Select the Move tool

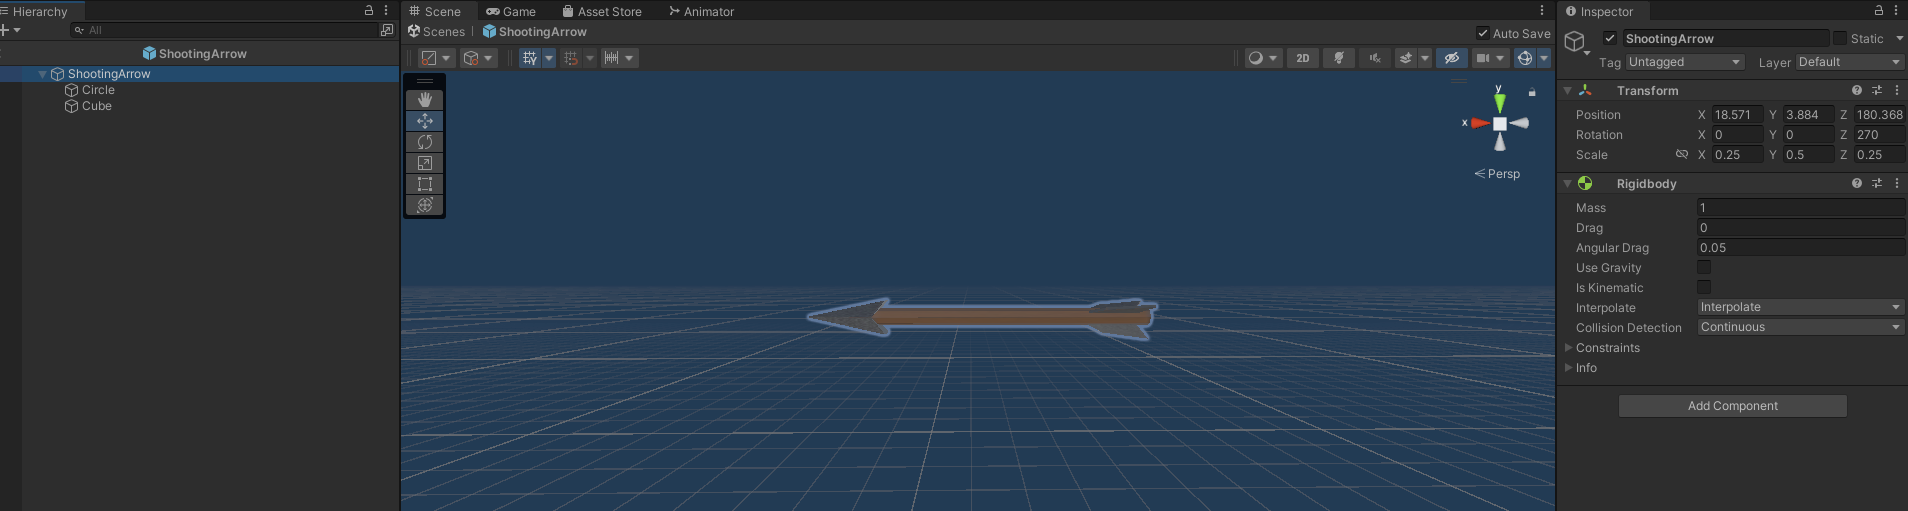[425, 120]
